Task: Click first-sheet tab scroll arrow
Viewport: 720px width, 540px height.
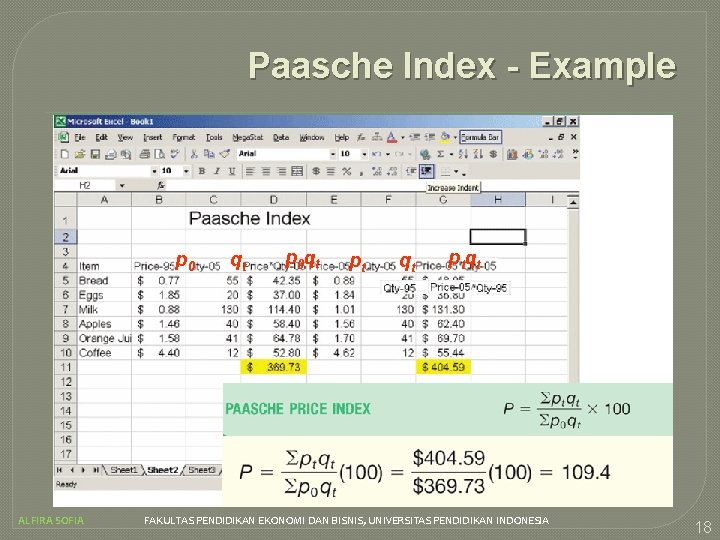Action: click(60, 470)
